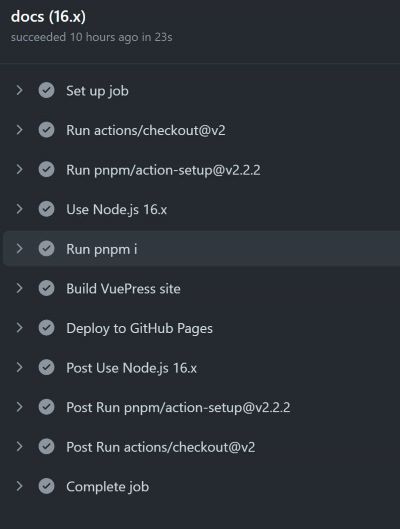Screen dimensions: 400x529
Task: Expand chevron for Post Use Node.js 16.x
Action: (x=20, y=367)
